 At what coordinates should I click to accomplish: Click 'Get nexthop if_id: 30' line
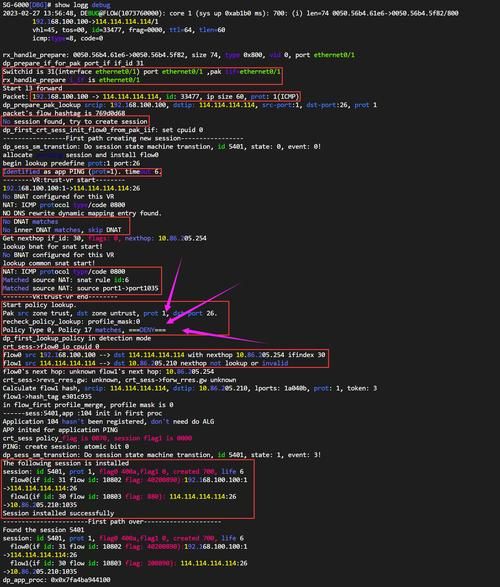(x=104, y=238)
